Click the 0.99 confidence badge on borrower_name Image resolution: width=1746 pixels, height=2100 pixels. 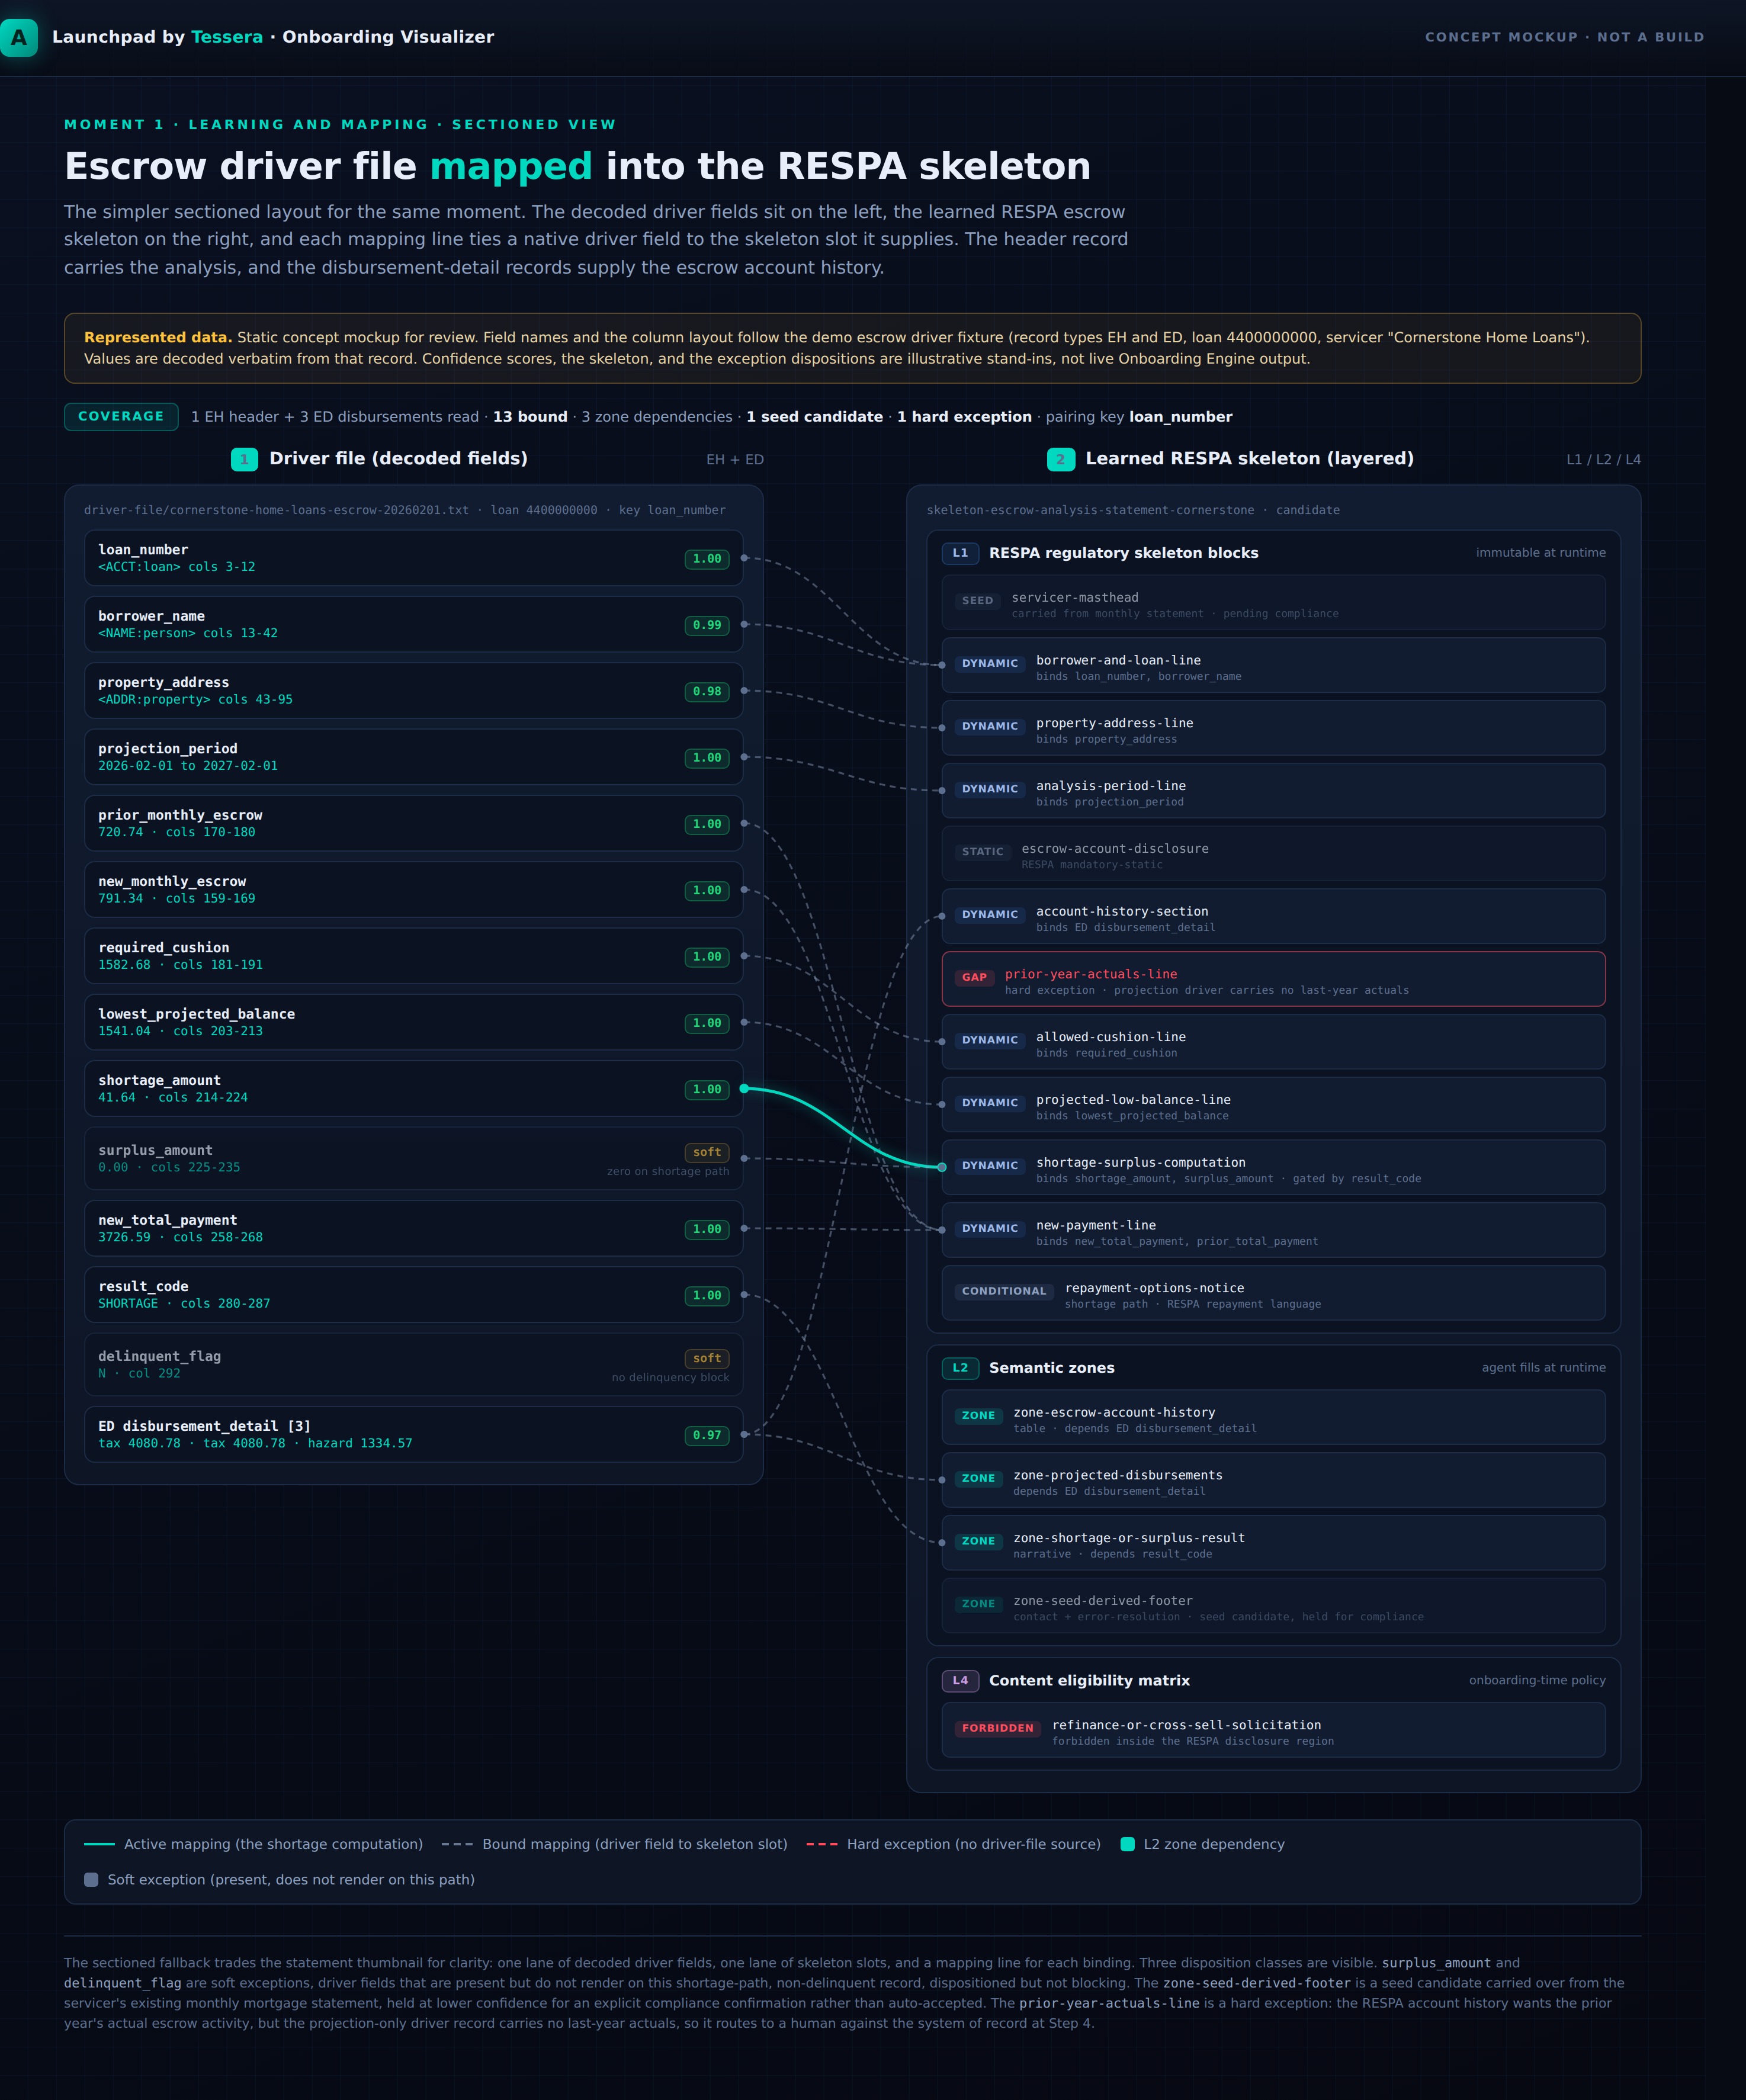click(707, 625)
